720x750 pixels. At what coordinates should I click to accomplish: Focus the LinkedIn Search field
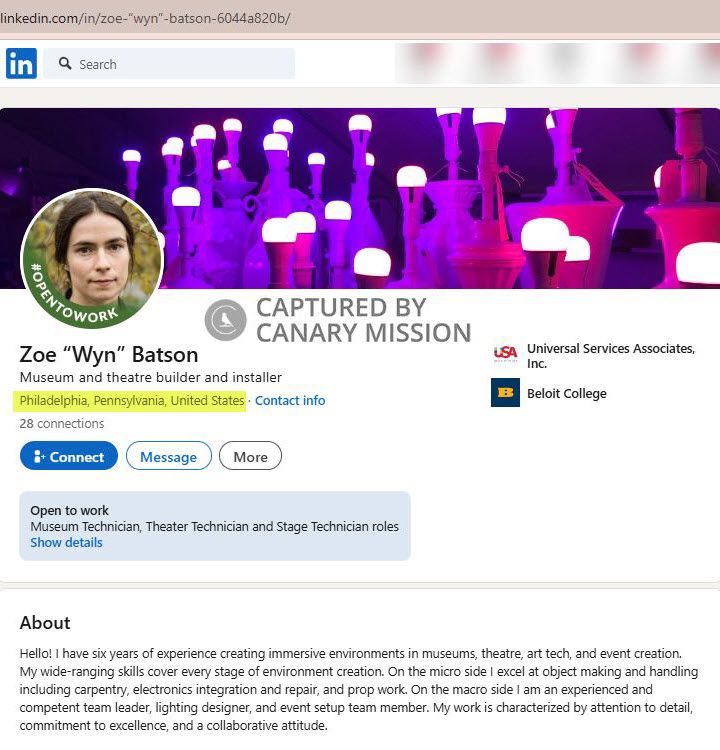point(180,64)
